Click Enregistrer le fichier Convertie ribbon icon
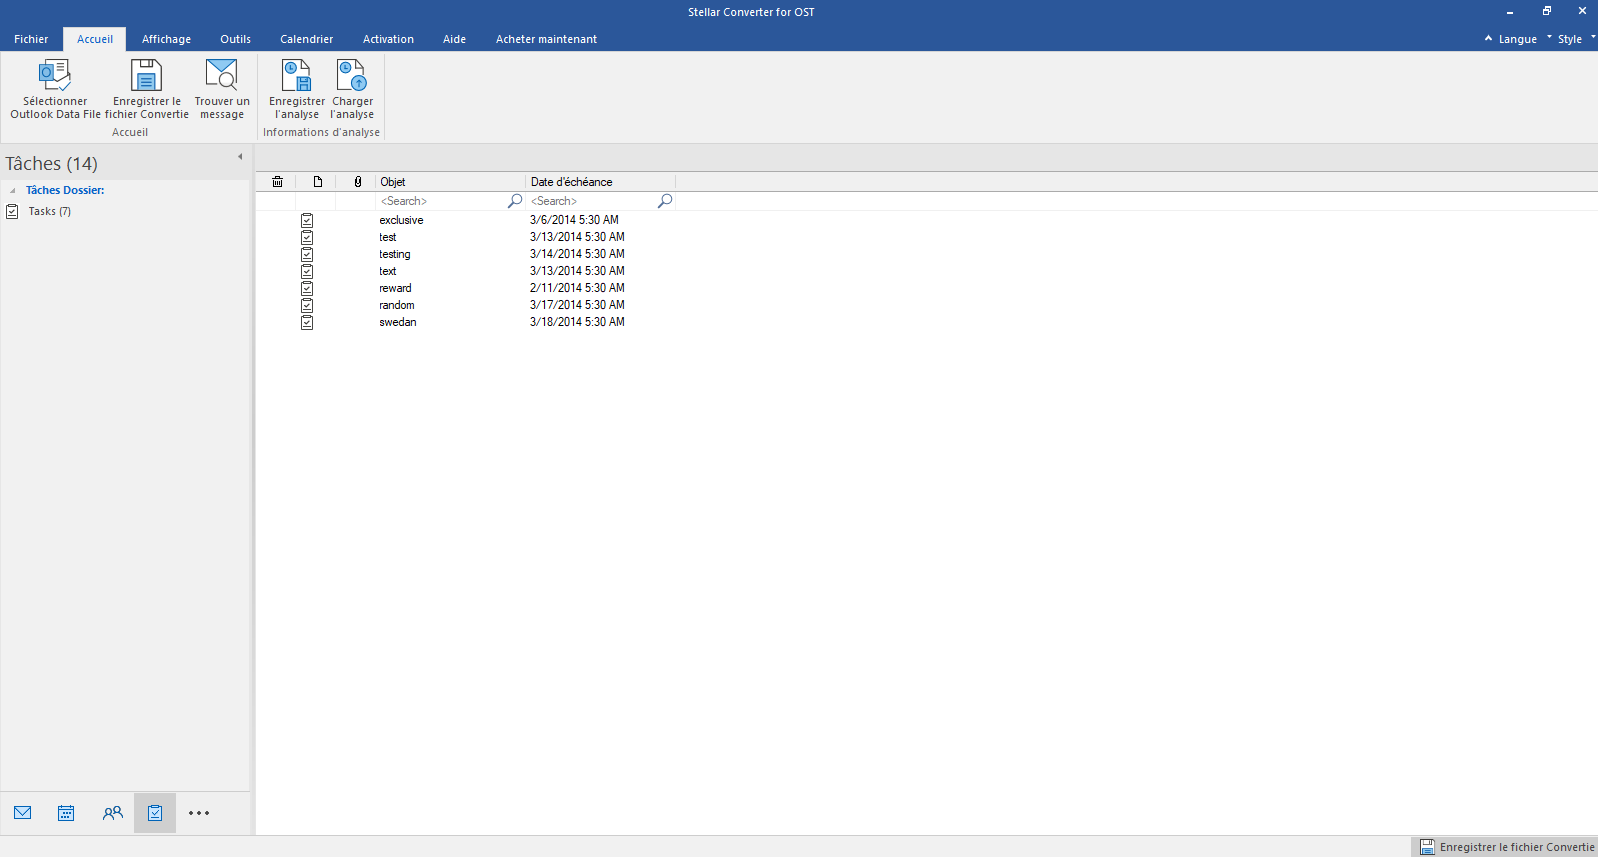1598x857 pixels. pos(146,75)
